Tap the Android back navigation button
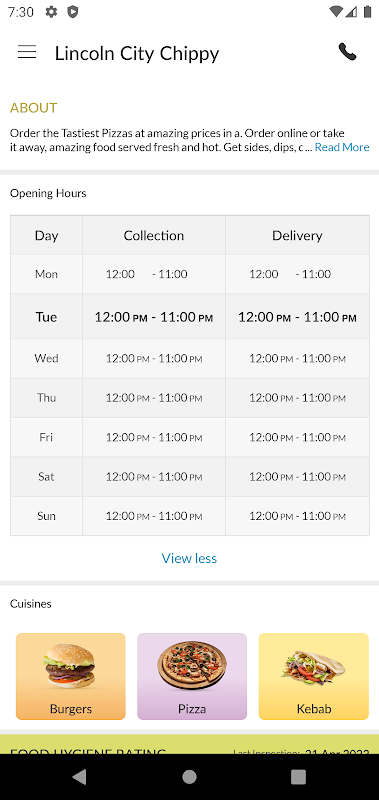Image resolution: width=379 pixels, height=800 pixels. pos(80,777)
